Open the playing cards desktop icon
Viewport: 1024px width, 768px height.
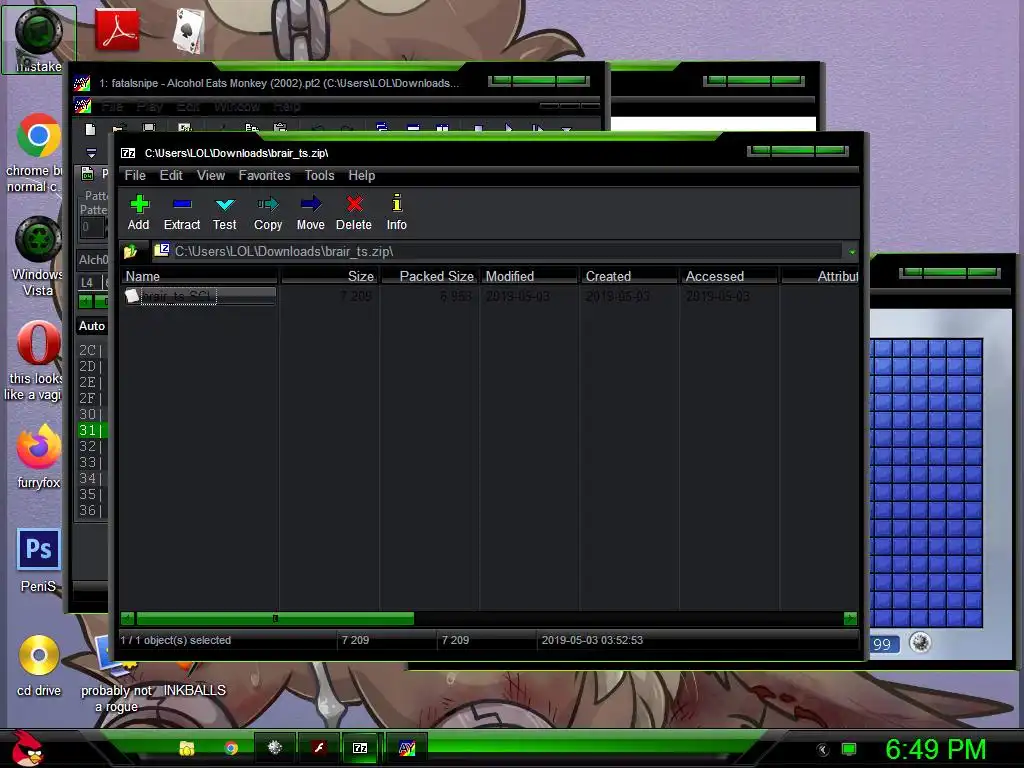188,30
